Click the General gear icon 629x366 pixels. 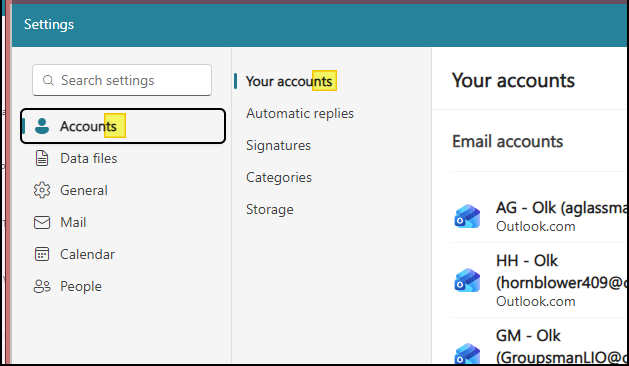42,190
